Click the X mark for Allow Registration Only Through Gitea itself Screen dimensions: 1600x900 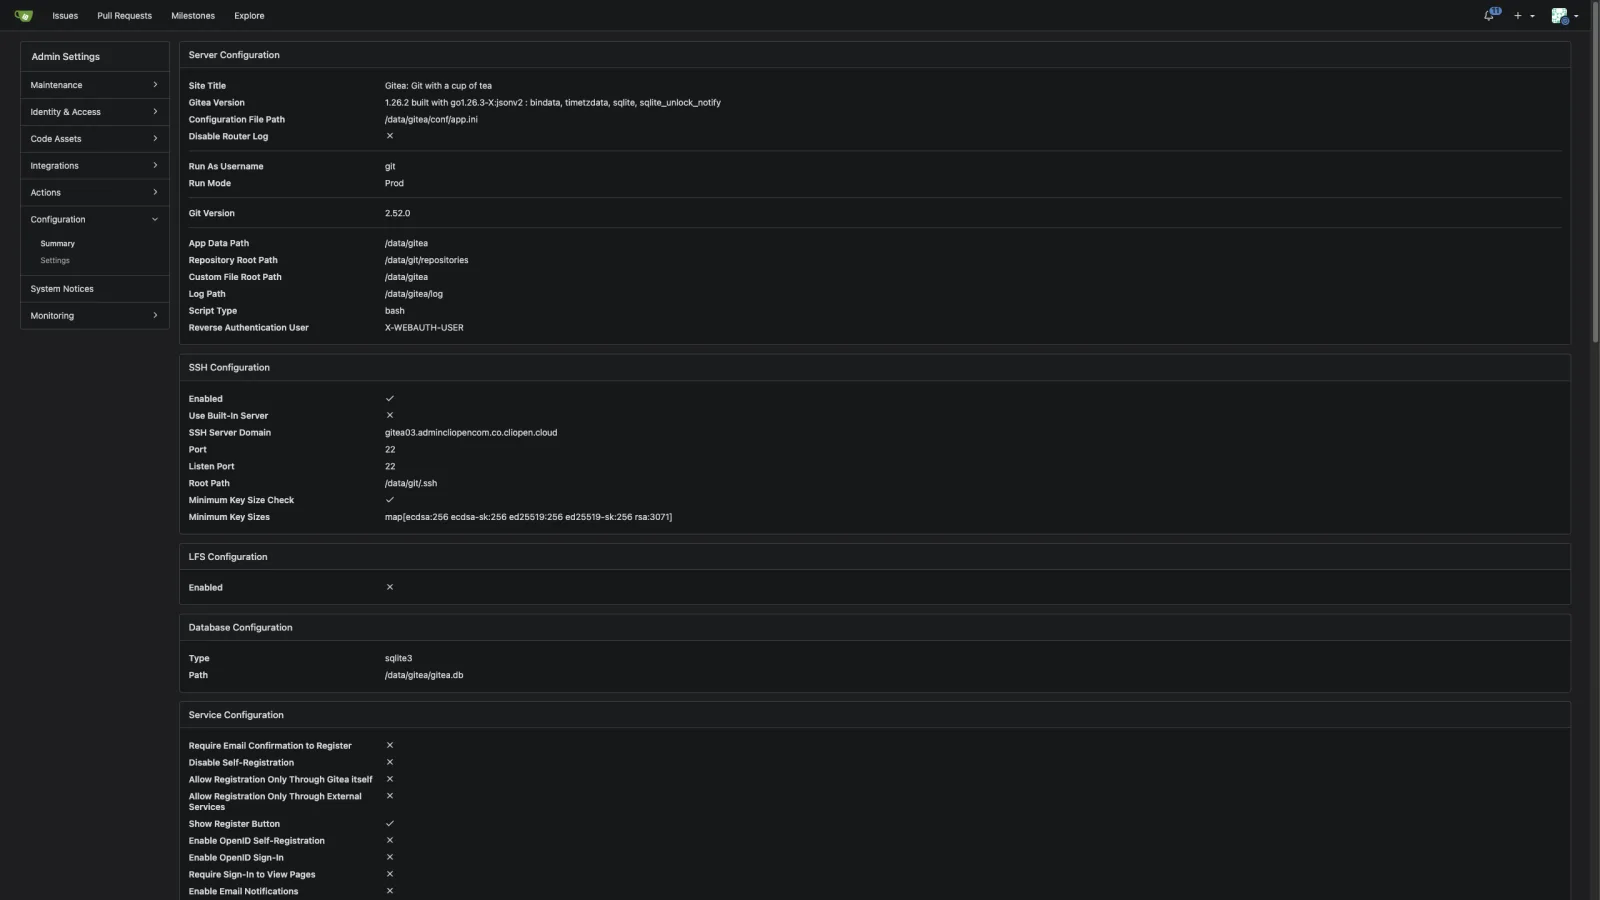pos(390,779)
